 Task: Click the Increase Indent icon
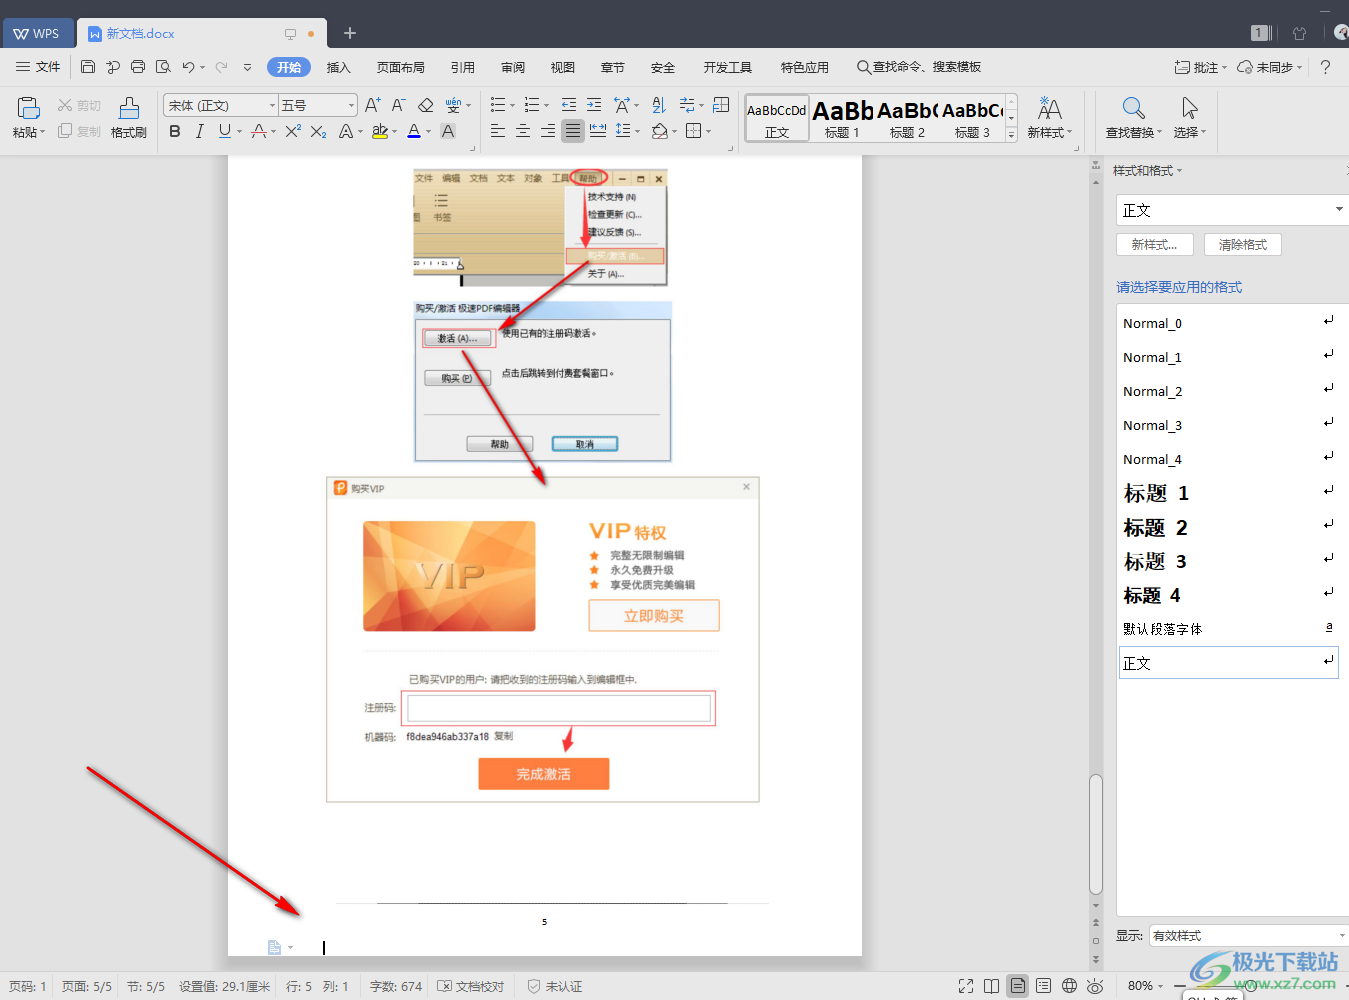594,105
